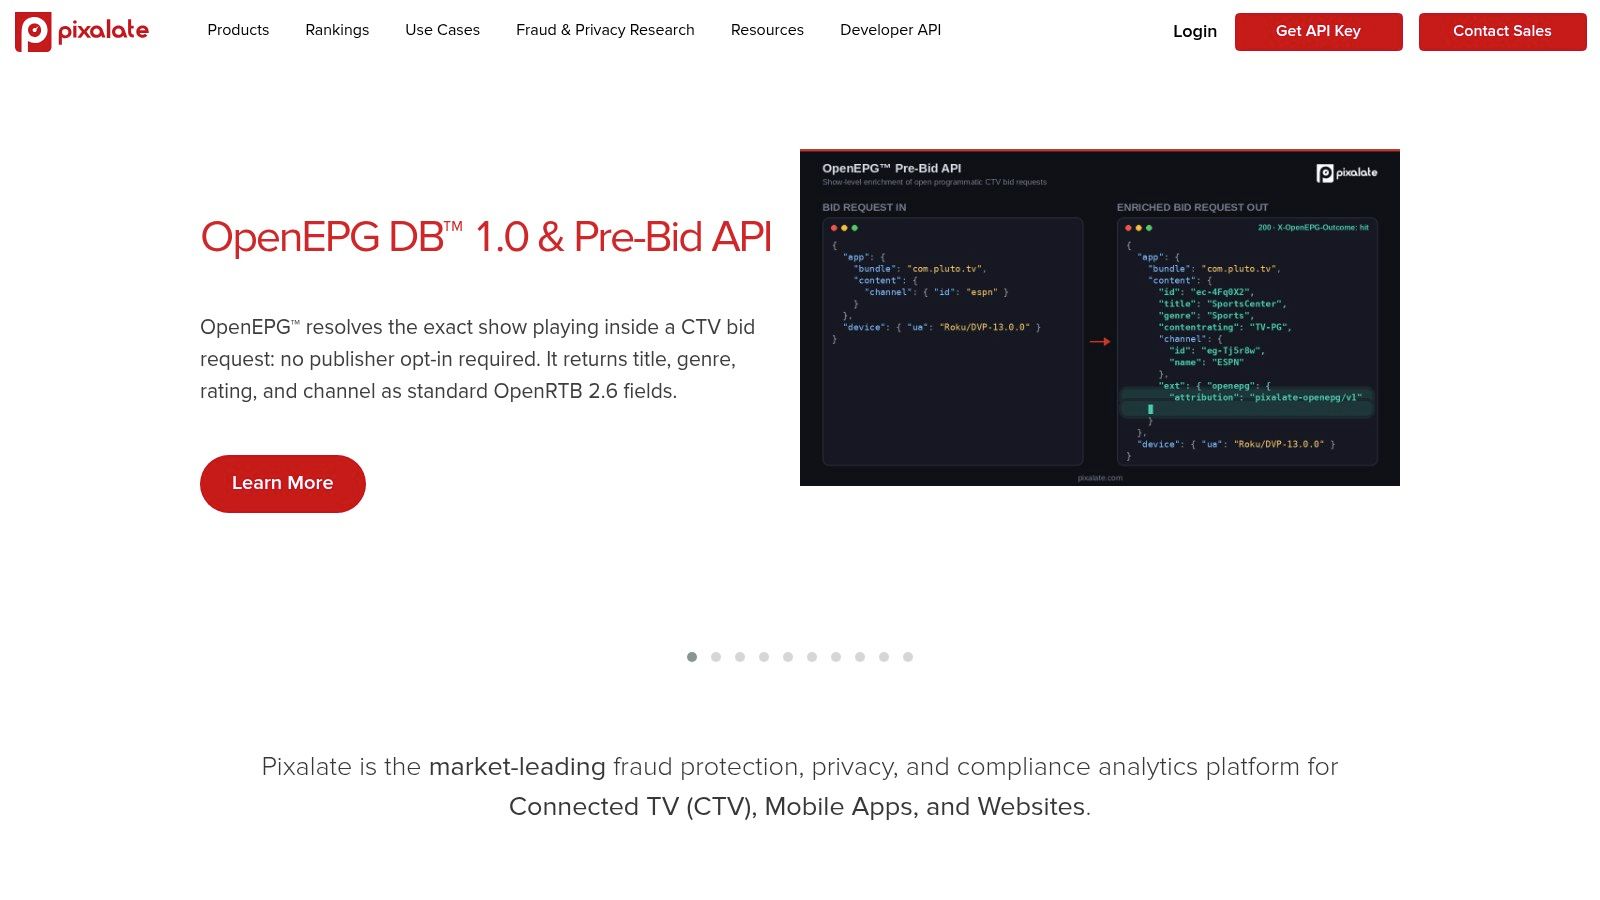1600x900 pixels.
Task: Select the first carousel slide dot
Action: 692,657
